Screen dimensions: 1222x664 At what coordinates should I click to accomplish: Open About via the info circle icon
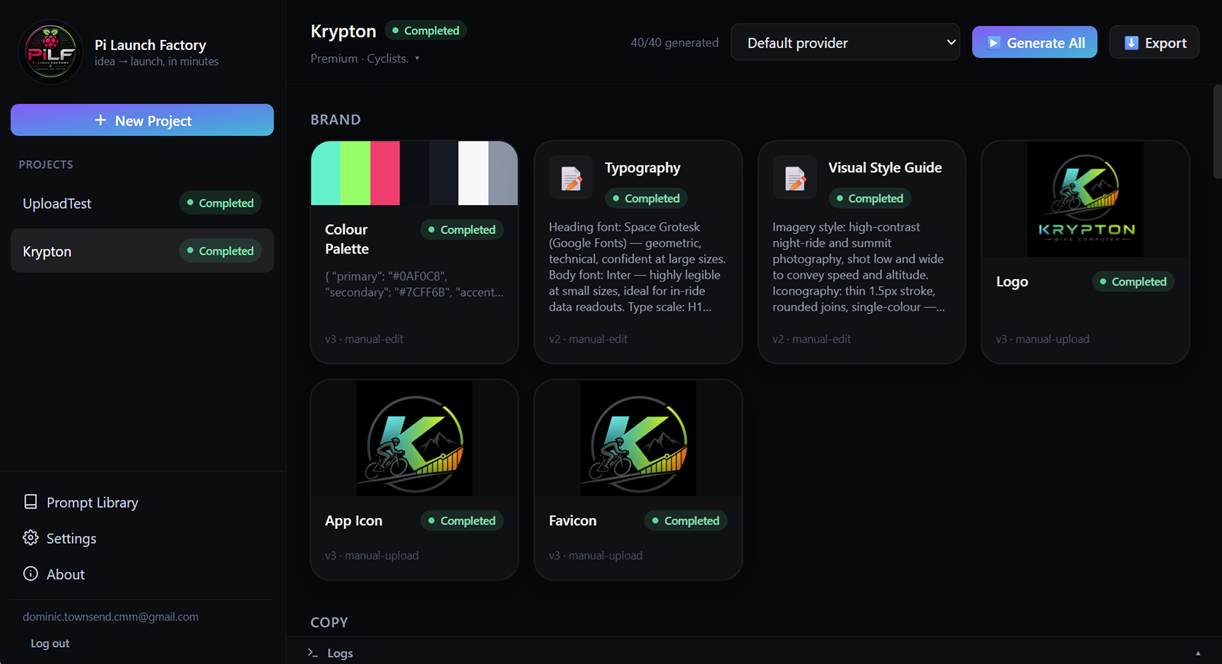click(x=30, y=574)
